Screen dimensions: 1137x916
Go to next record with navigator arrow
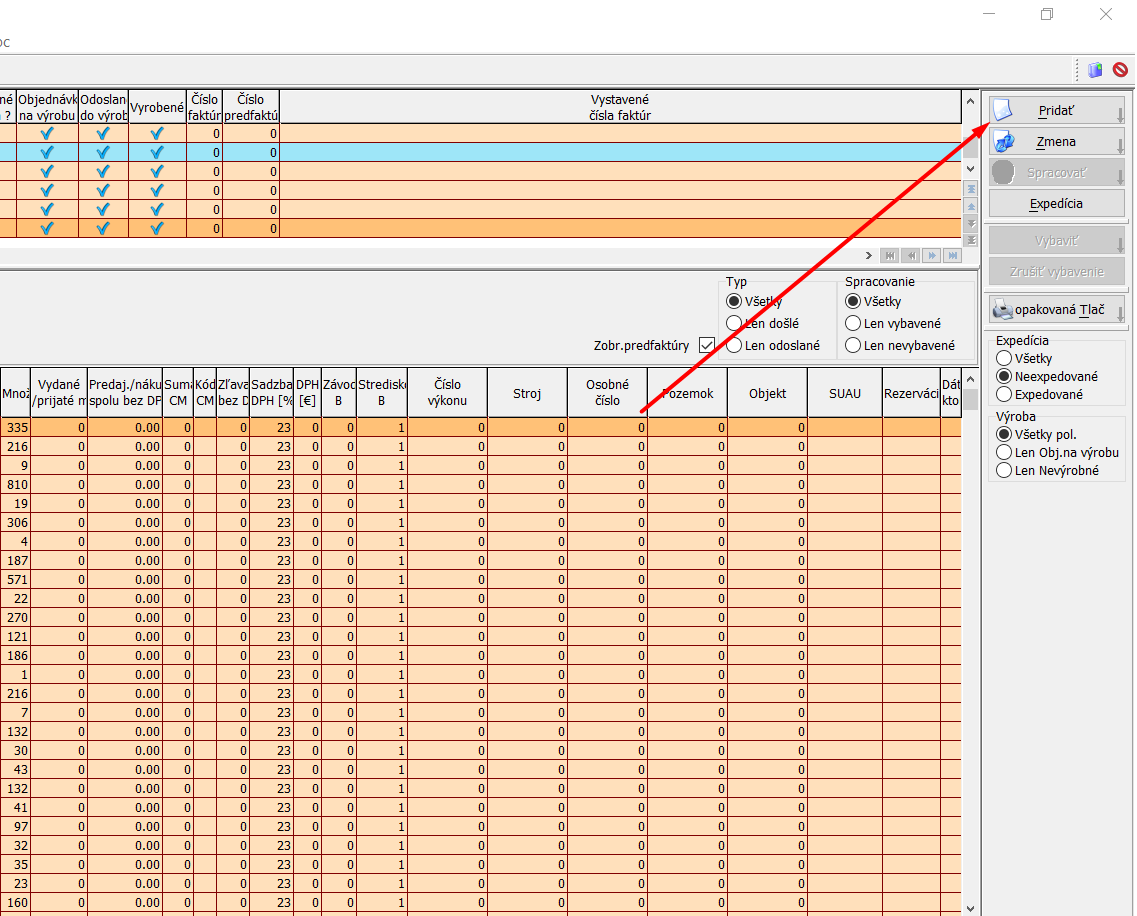point(932,256)
